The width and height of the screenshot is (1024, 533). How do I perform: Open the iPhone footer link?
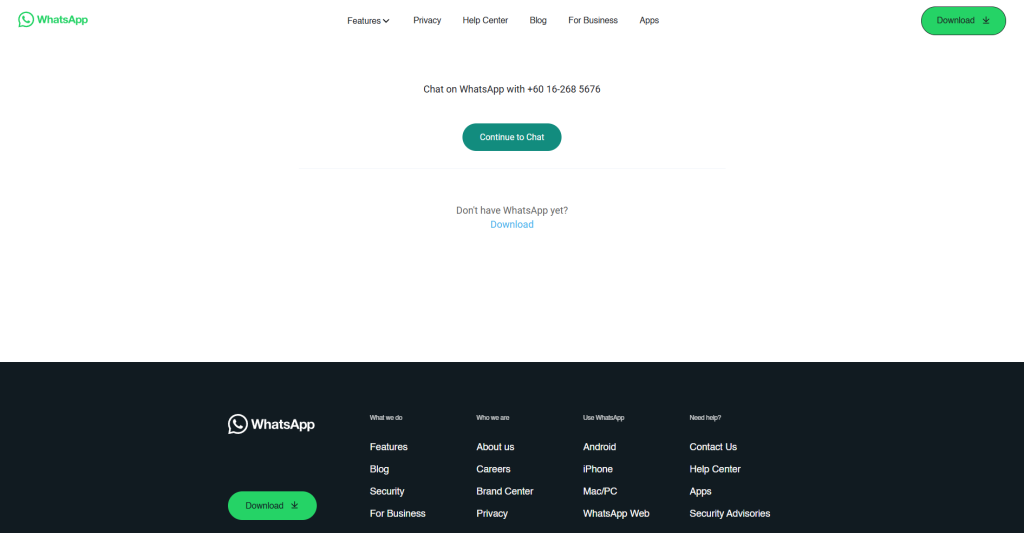point(598,469)
